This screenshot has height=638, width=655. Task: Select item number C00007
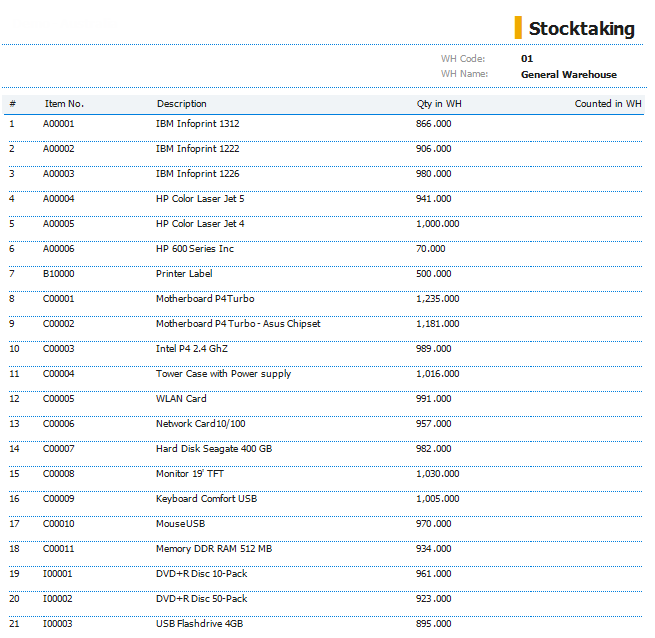tap(59, 449)
